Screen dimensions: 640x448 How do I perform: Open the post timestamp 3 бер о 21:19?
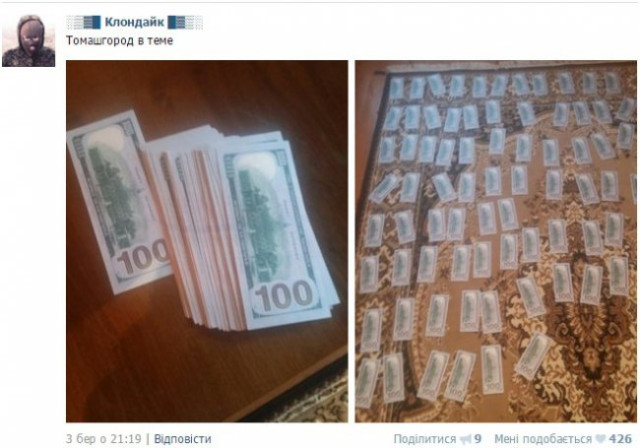(104, 439)
